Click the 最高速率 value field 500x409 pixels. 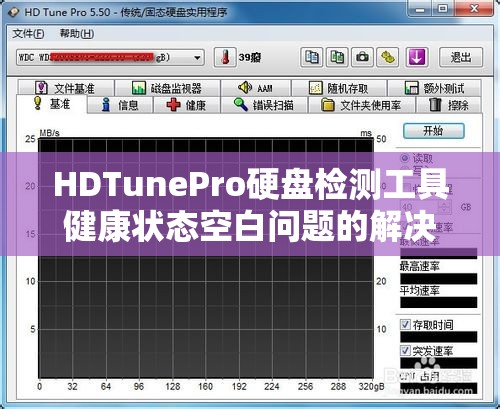click(439, 279)
